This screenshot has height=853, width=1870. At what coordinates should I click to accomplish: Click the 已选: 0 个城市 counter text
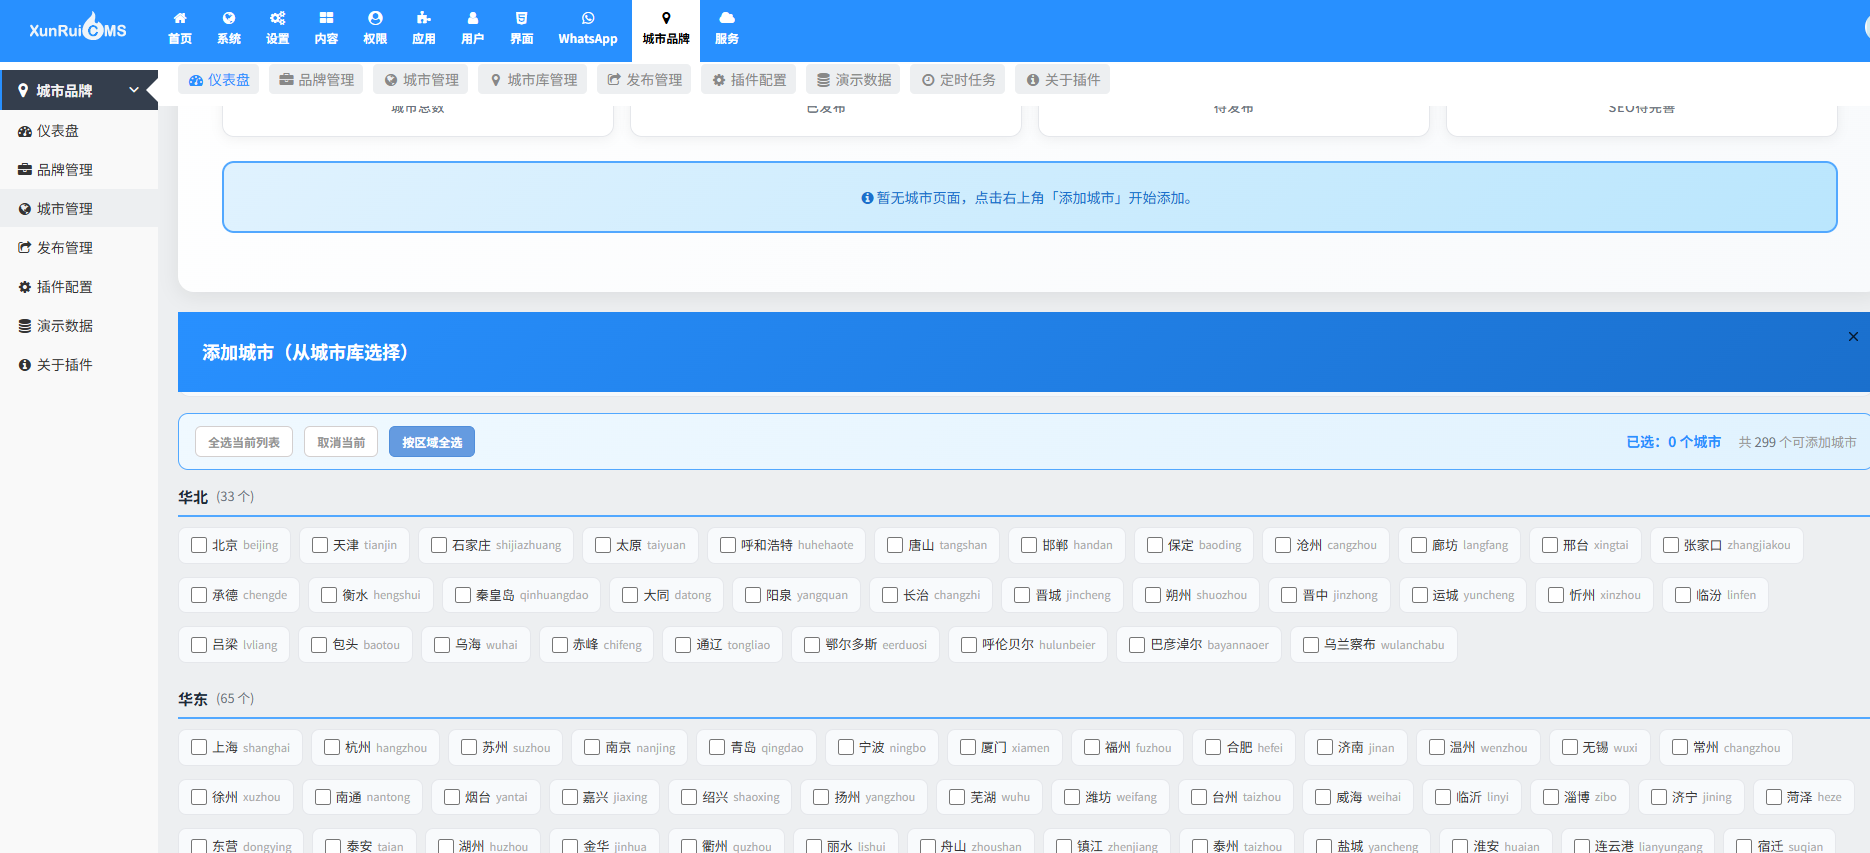1673,442
